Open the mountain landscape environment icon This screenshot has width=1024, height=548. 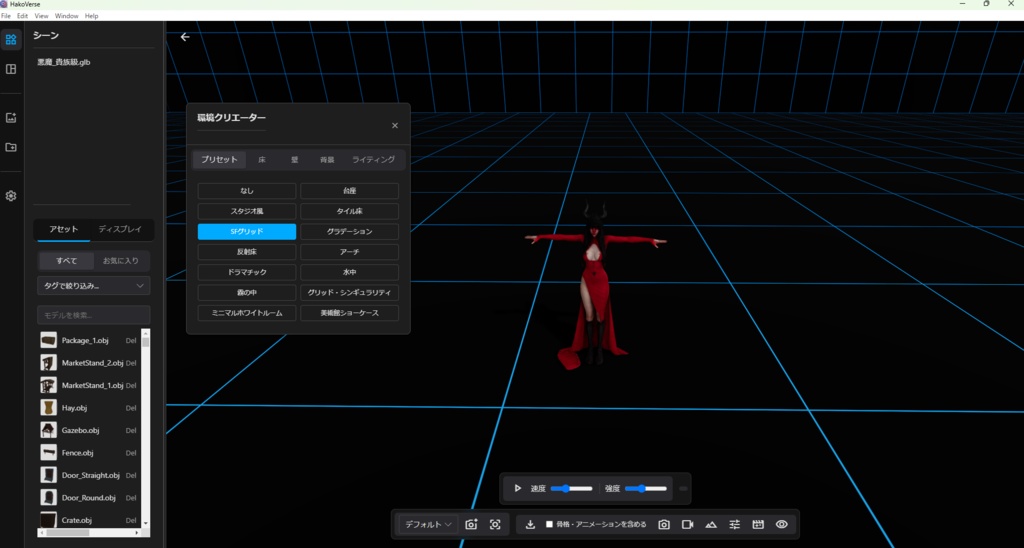pos(711,524)
